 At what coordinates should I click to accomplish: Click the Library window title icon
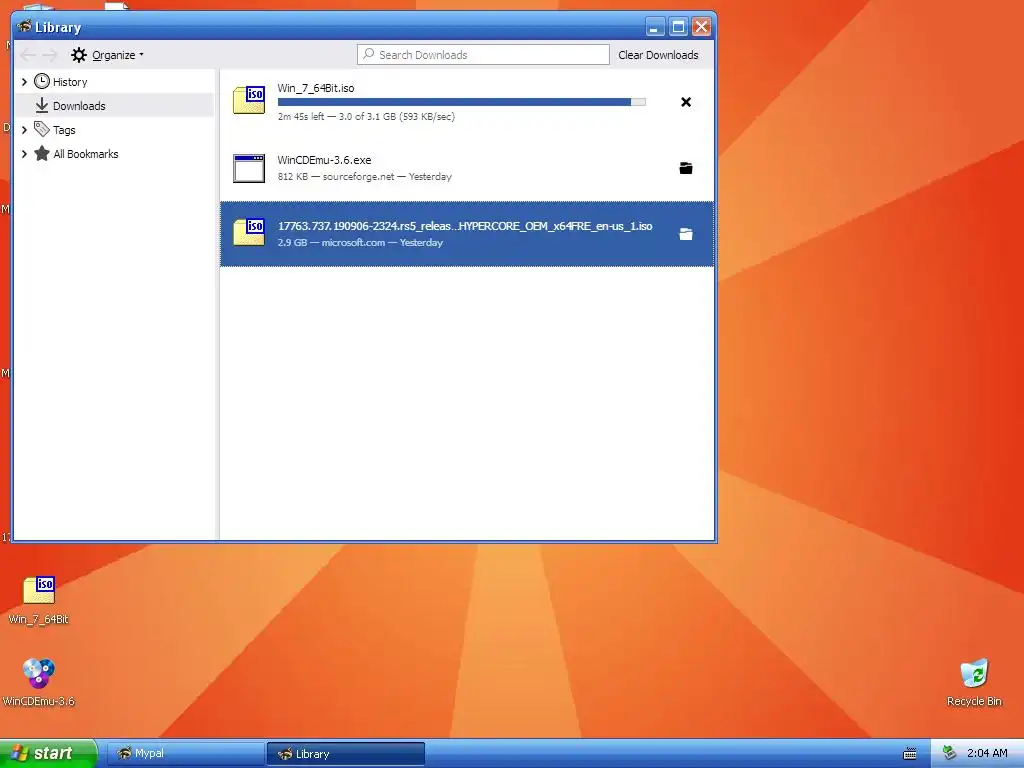[x=25, y=27]
